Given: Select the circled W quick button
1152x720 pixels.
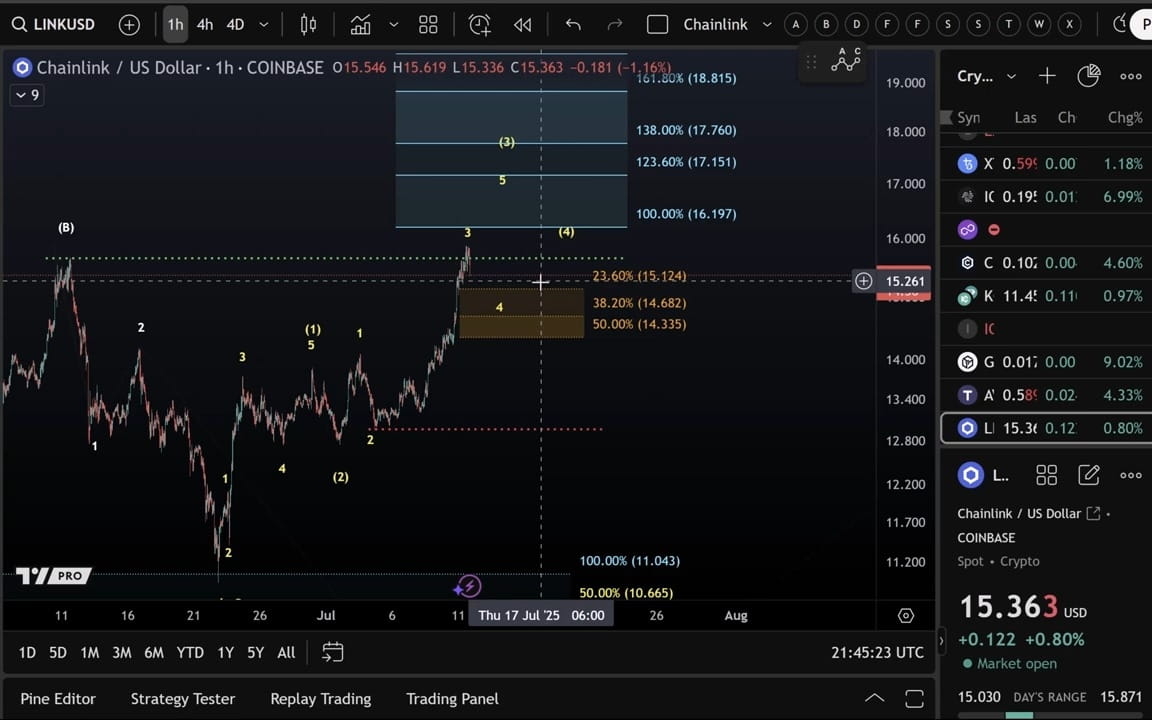Looking at the screenshot, I should coord(1039,24).
